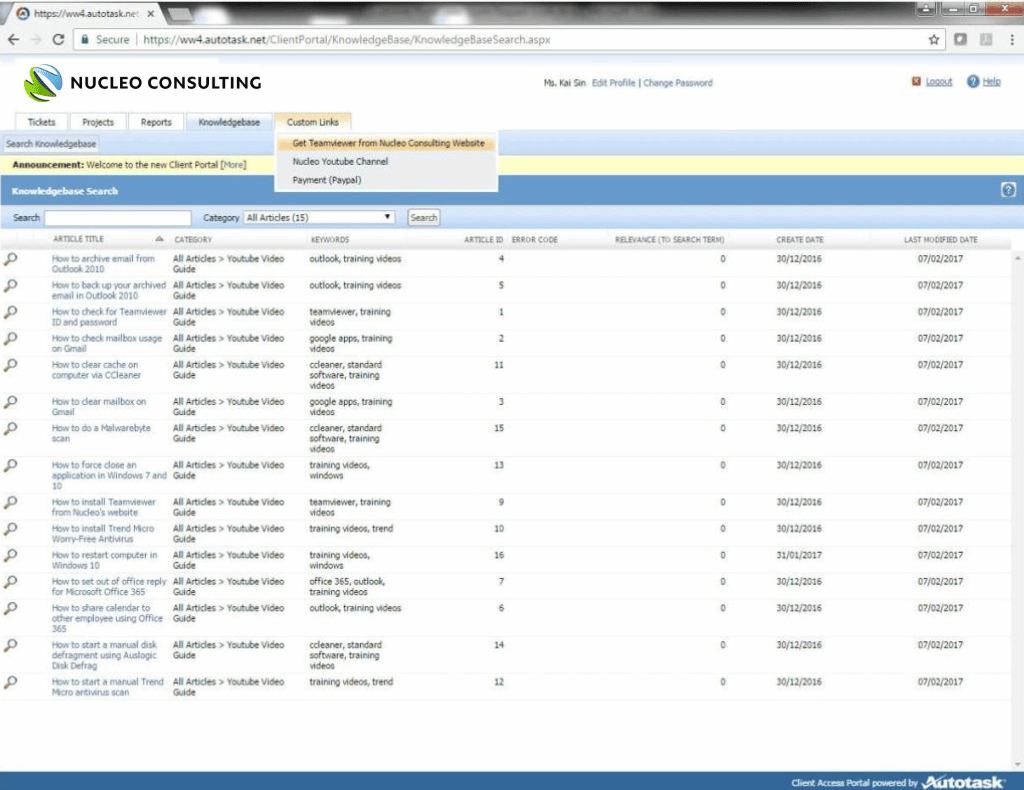1024x790 pixels.
Task: Click the knowledgebase help question mark icon
Action: pos(1008,190)
